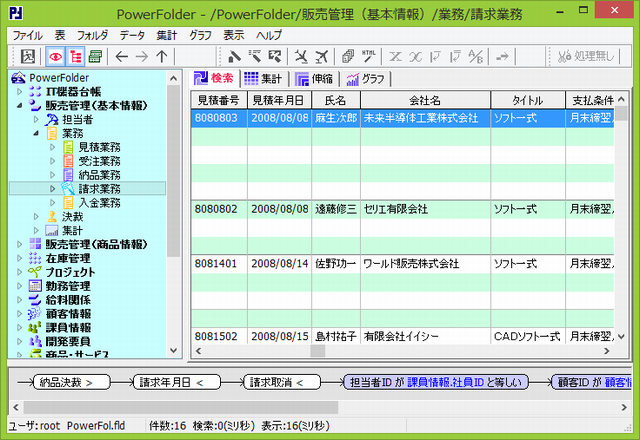The height and width of the screenshot is (440, 640).
Task: Expand the 見積業務 tree node
Action: point(52,147)
